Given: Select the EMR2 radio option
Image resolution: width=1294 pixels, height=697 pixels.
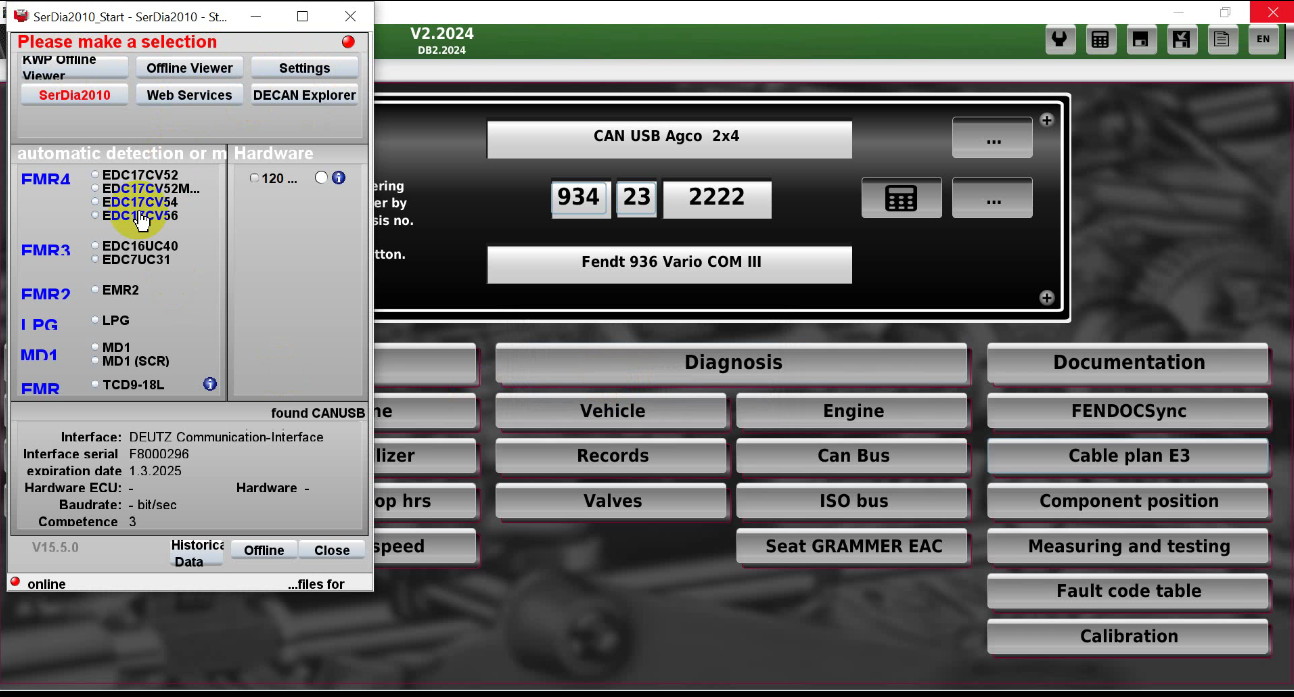Looking at the screenshot, I should pyautogui.click(x=95, y=290).
